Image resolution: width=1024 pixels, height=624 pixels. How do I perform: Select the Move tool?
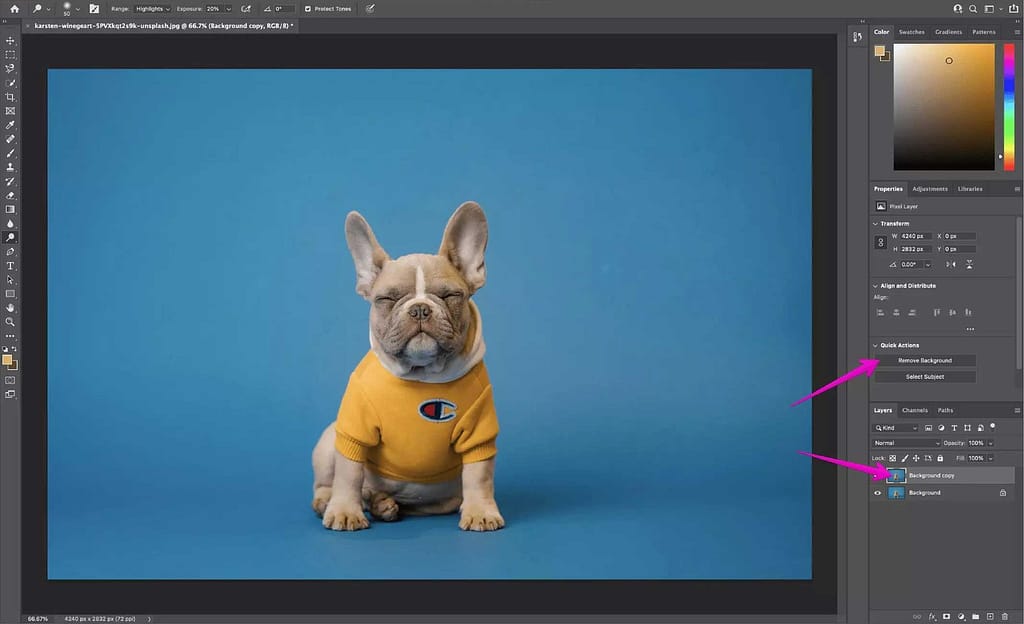(11, 40)
